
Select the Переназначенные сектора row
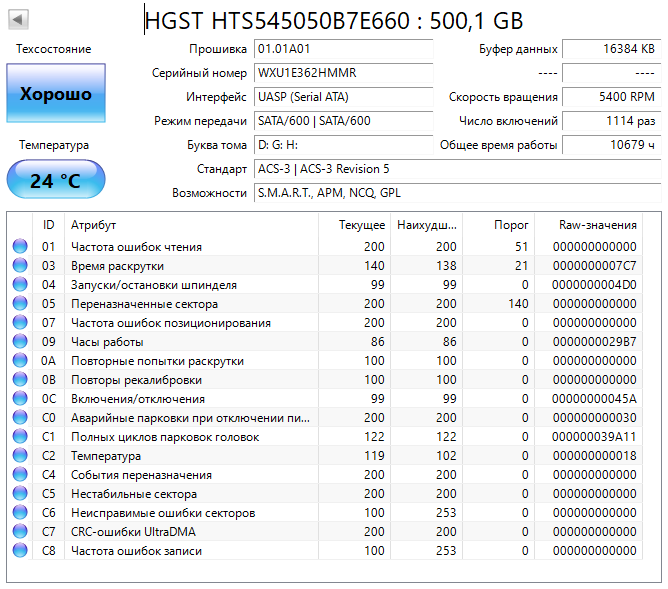(326, 304)
